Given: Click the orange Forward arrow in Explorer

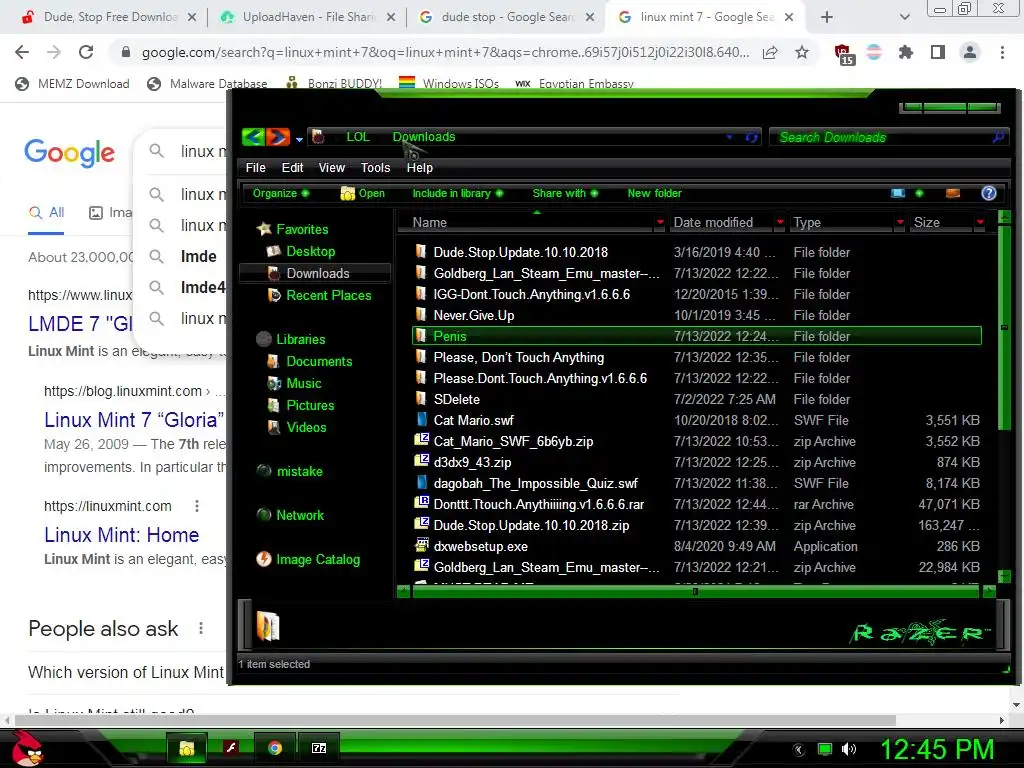Looking at the screenshot, I should pos(278,137).
